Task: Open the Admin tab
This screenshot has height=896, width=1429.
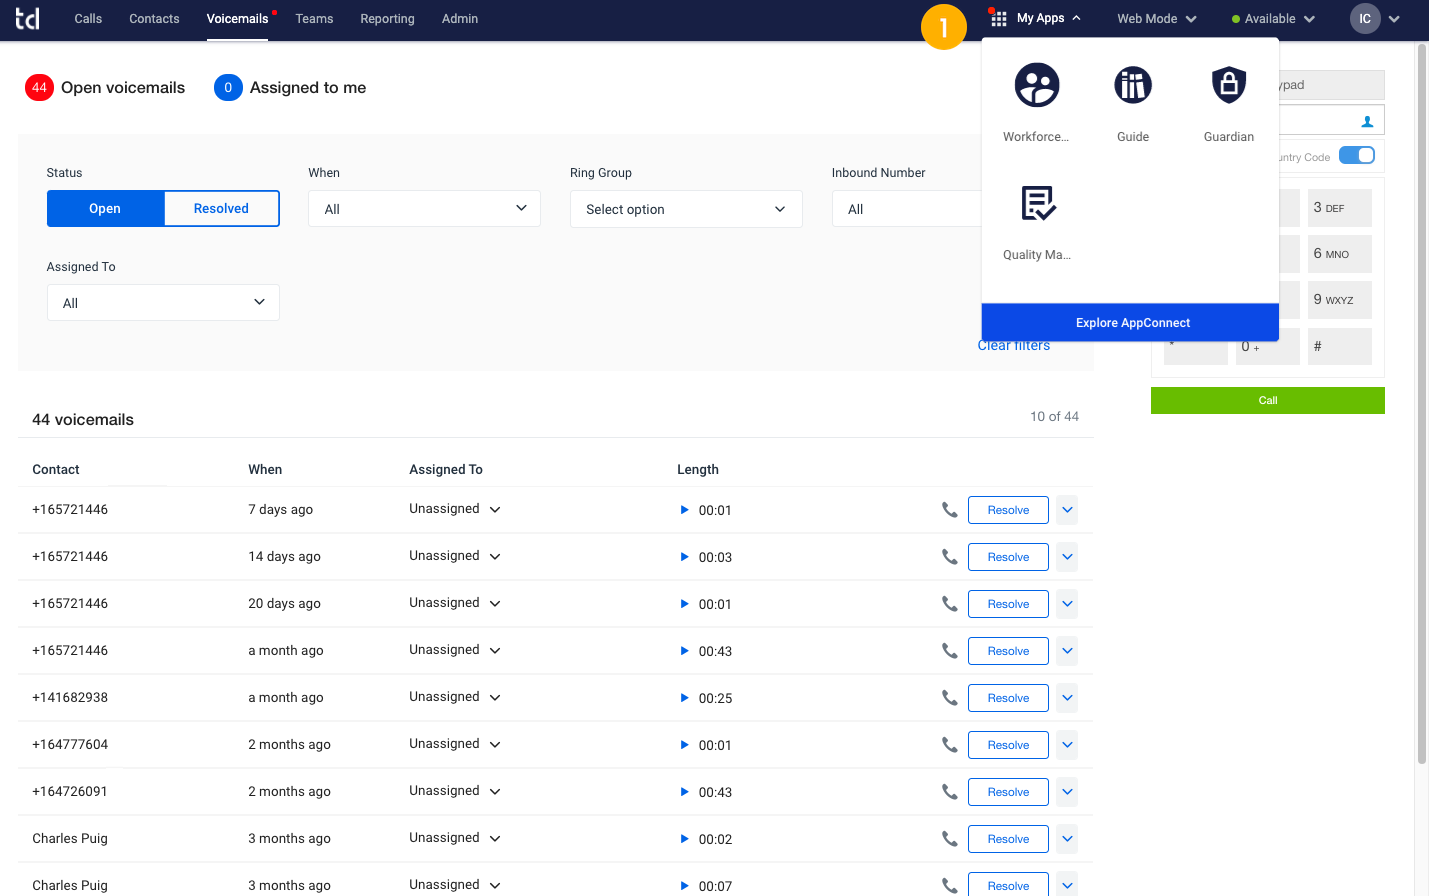Action: [460, 18]
